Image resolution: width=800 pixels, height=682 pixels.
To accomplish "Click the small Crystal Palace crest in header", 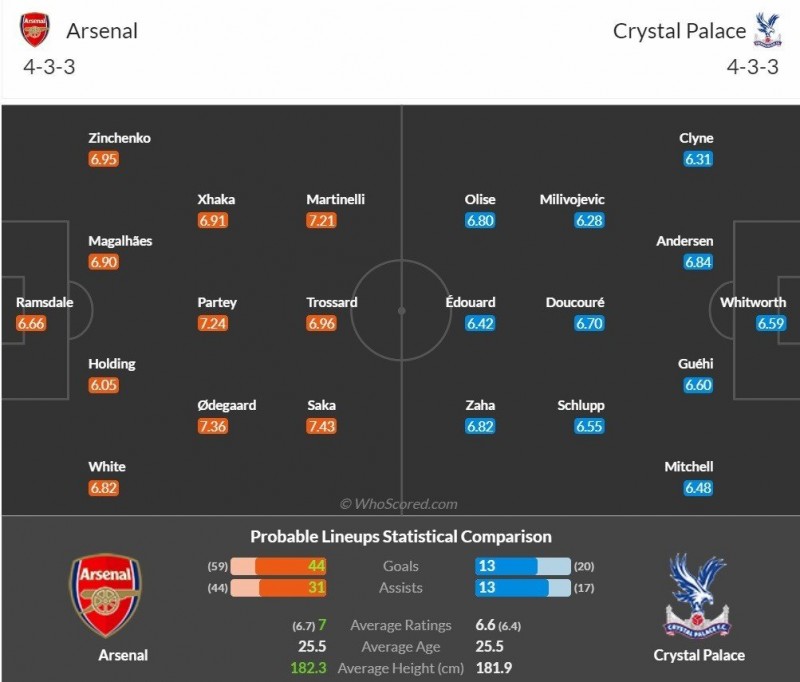I will [x=768, y=30].
